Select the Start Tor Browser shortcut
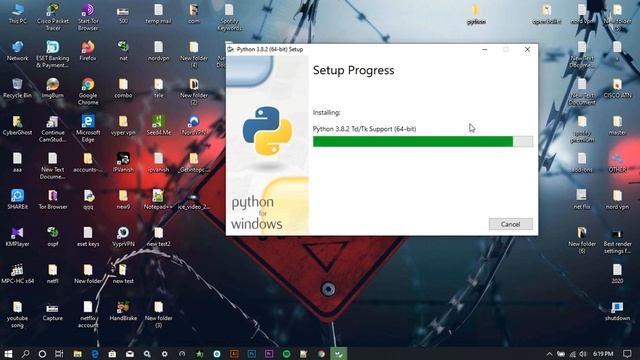640x360 pixels. [88, 17]
